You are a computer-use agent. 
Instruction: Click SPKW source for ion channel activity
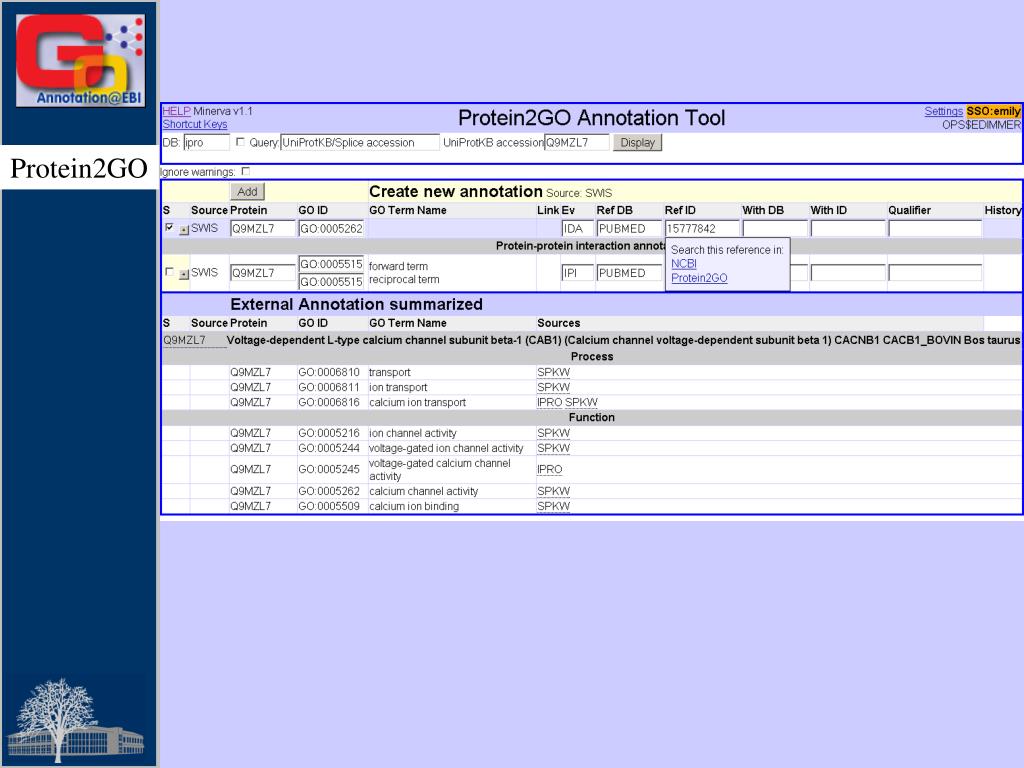click(x=554, y=433)
